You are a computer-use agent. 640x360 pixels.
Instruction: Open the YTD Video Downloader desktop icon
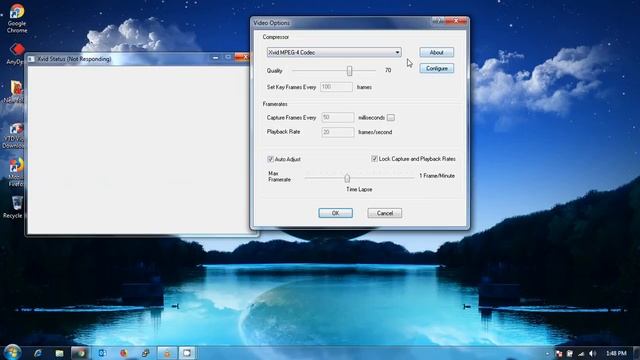click(14, 136)
